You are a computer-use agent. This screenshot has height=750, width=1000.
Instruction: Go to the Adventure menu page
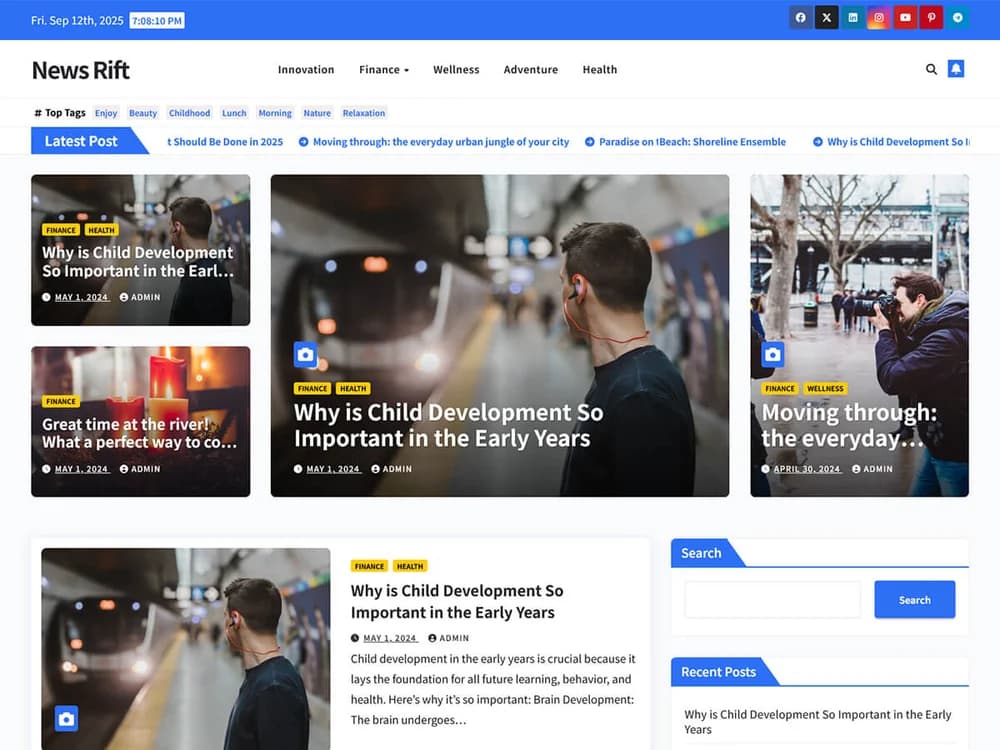tap(530, 70)
